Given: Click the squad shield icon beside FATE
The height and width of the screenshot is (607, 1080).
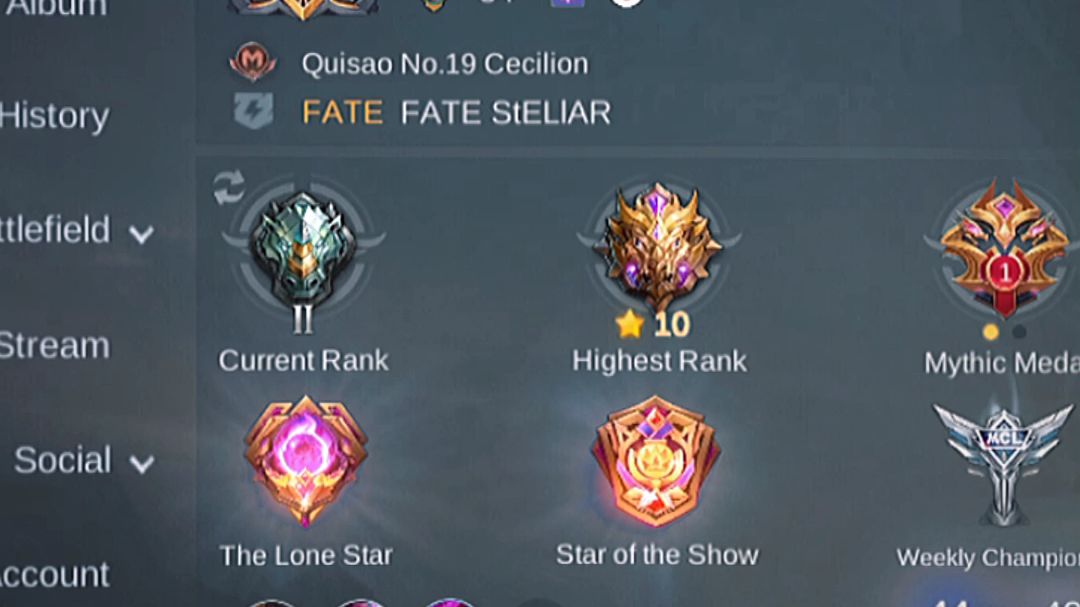Looking at the screenshot, I should pos(253,111).
